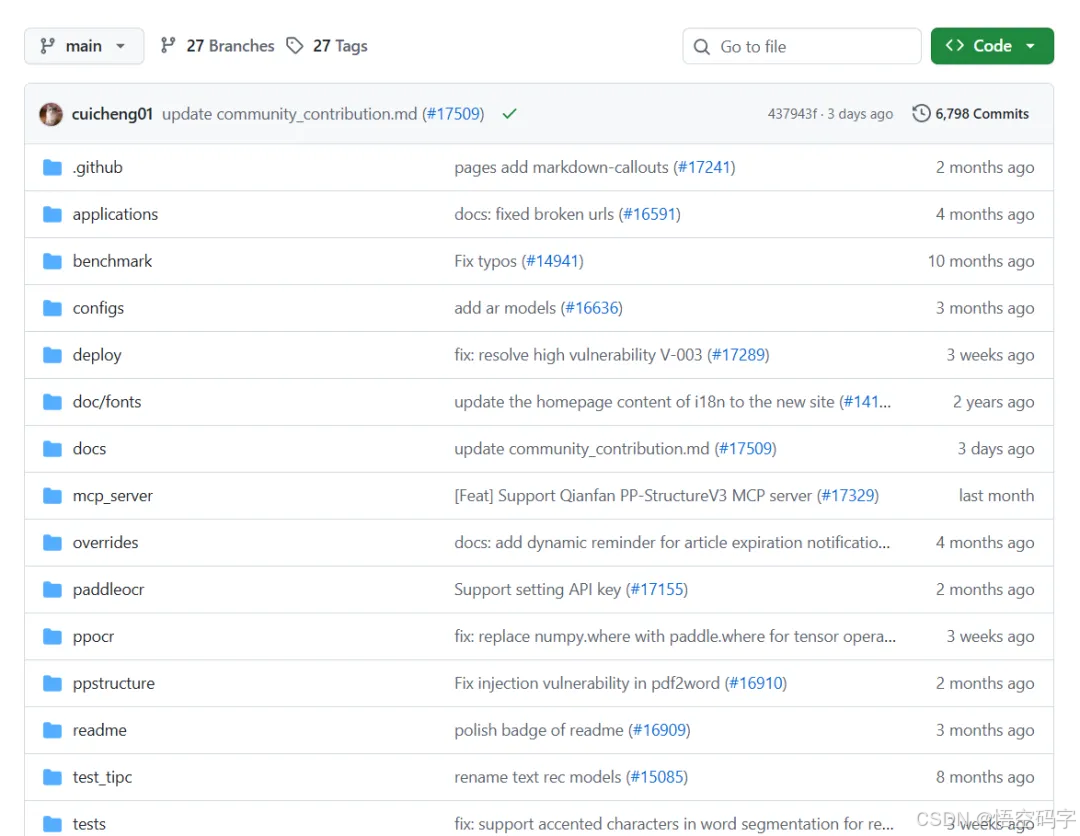Open pull request #17241
The image size is (1080, 836).
(x=704, y=167)
